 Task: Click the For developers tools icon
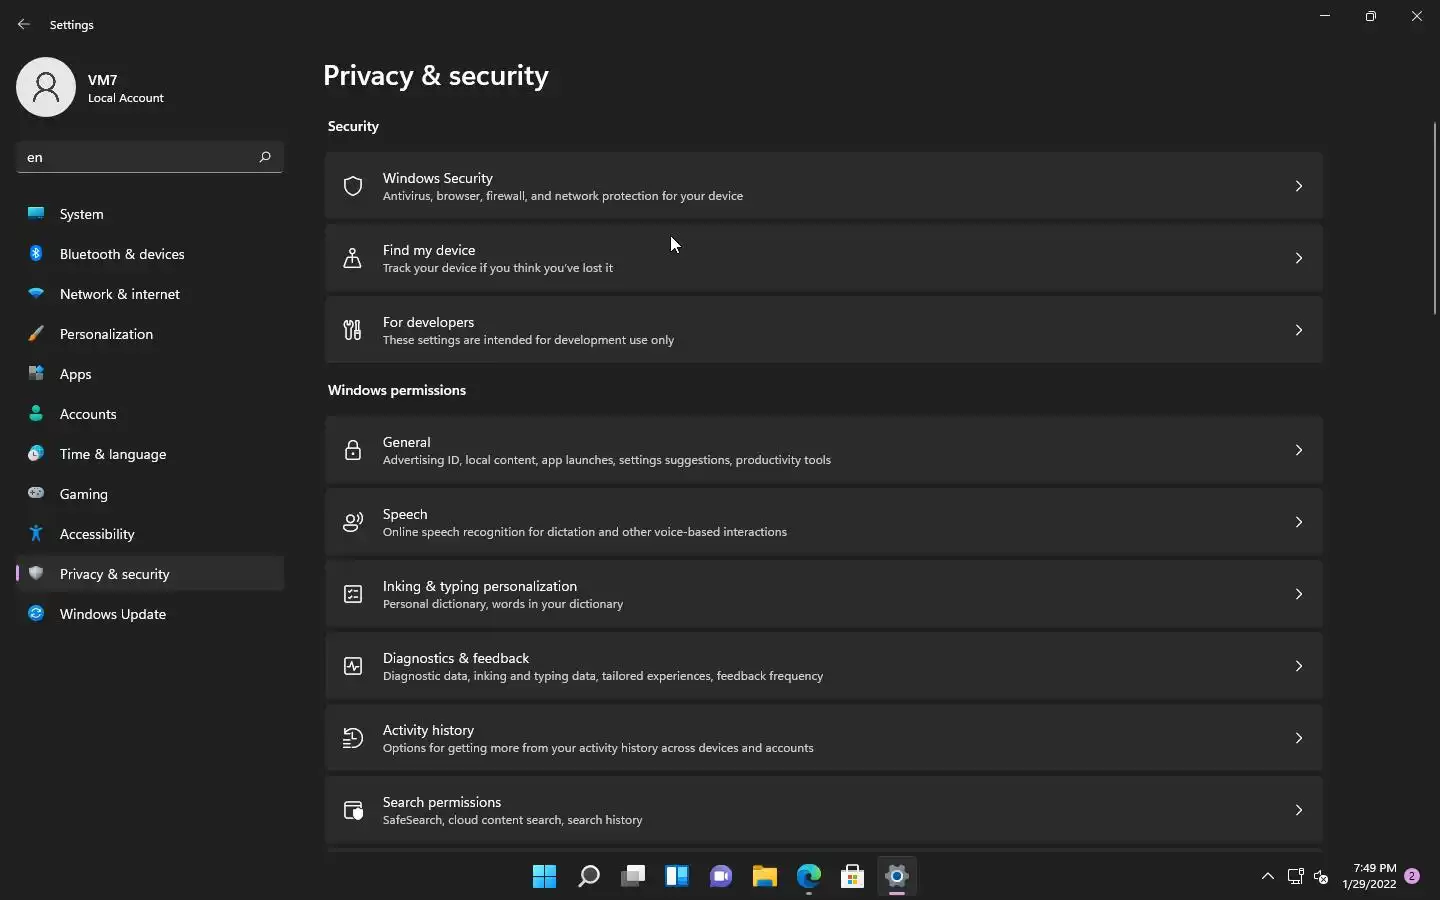coord(353,330)
